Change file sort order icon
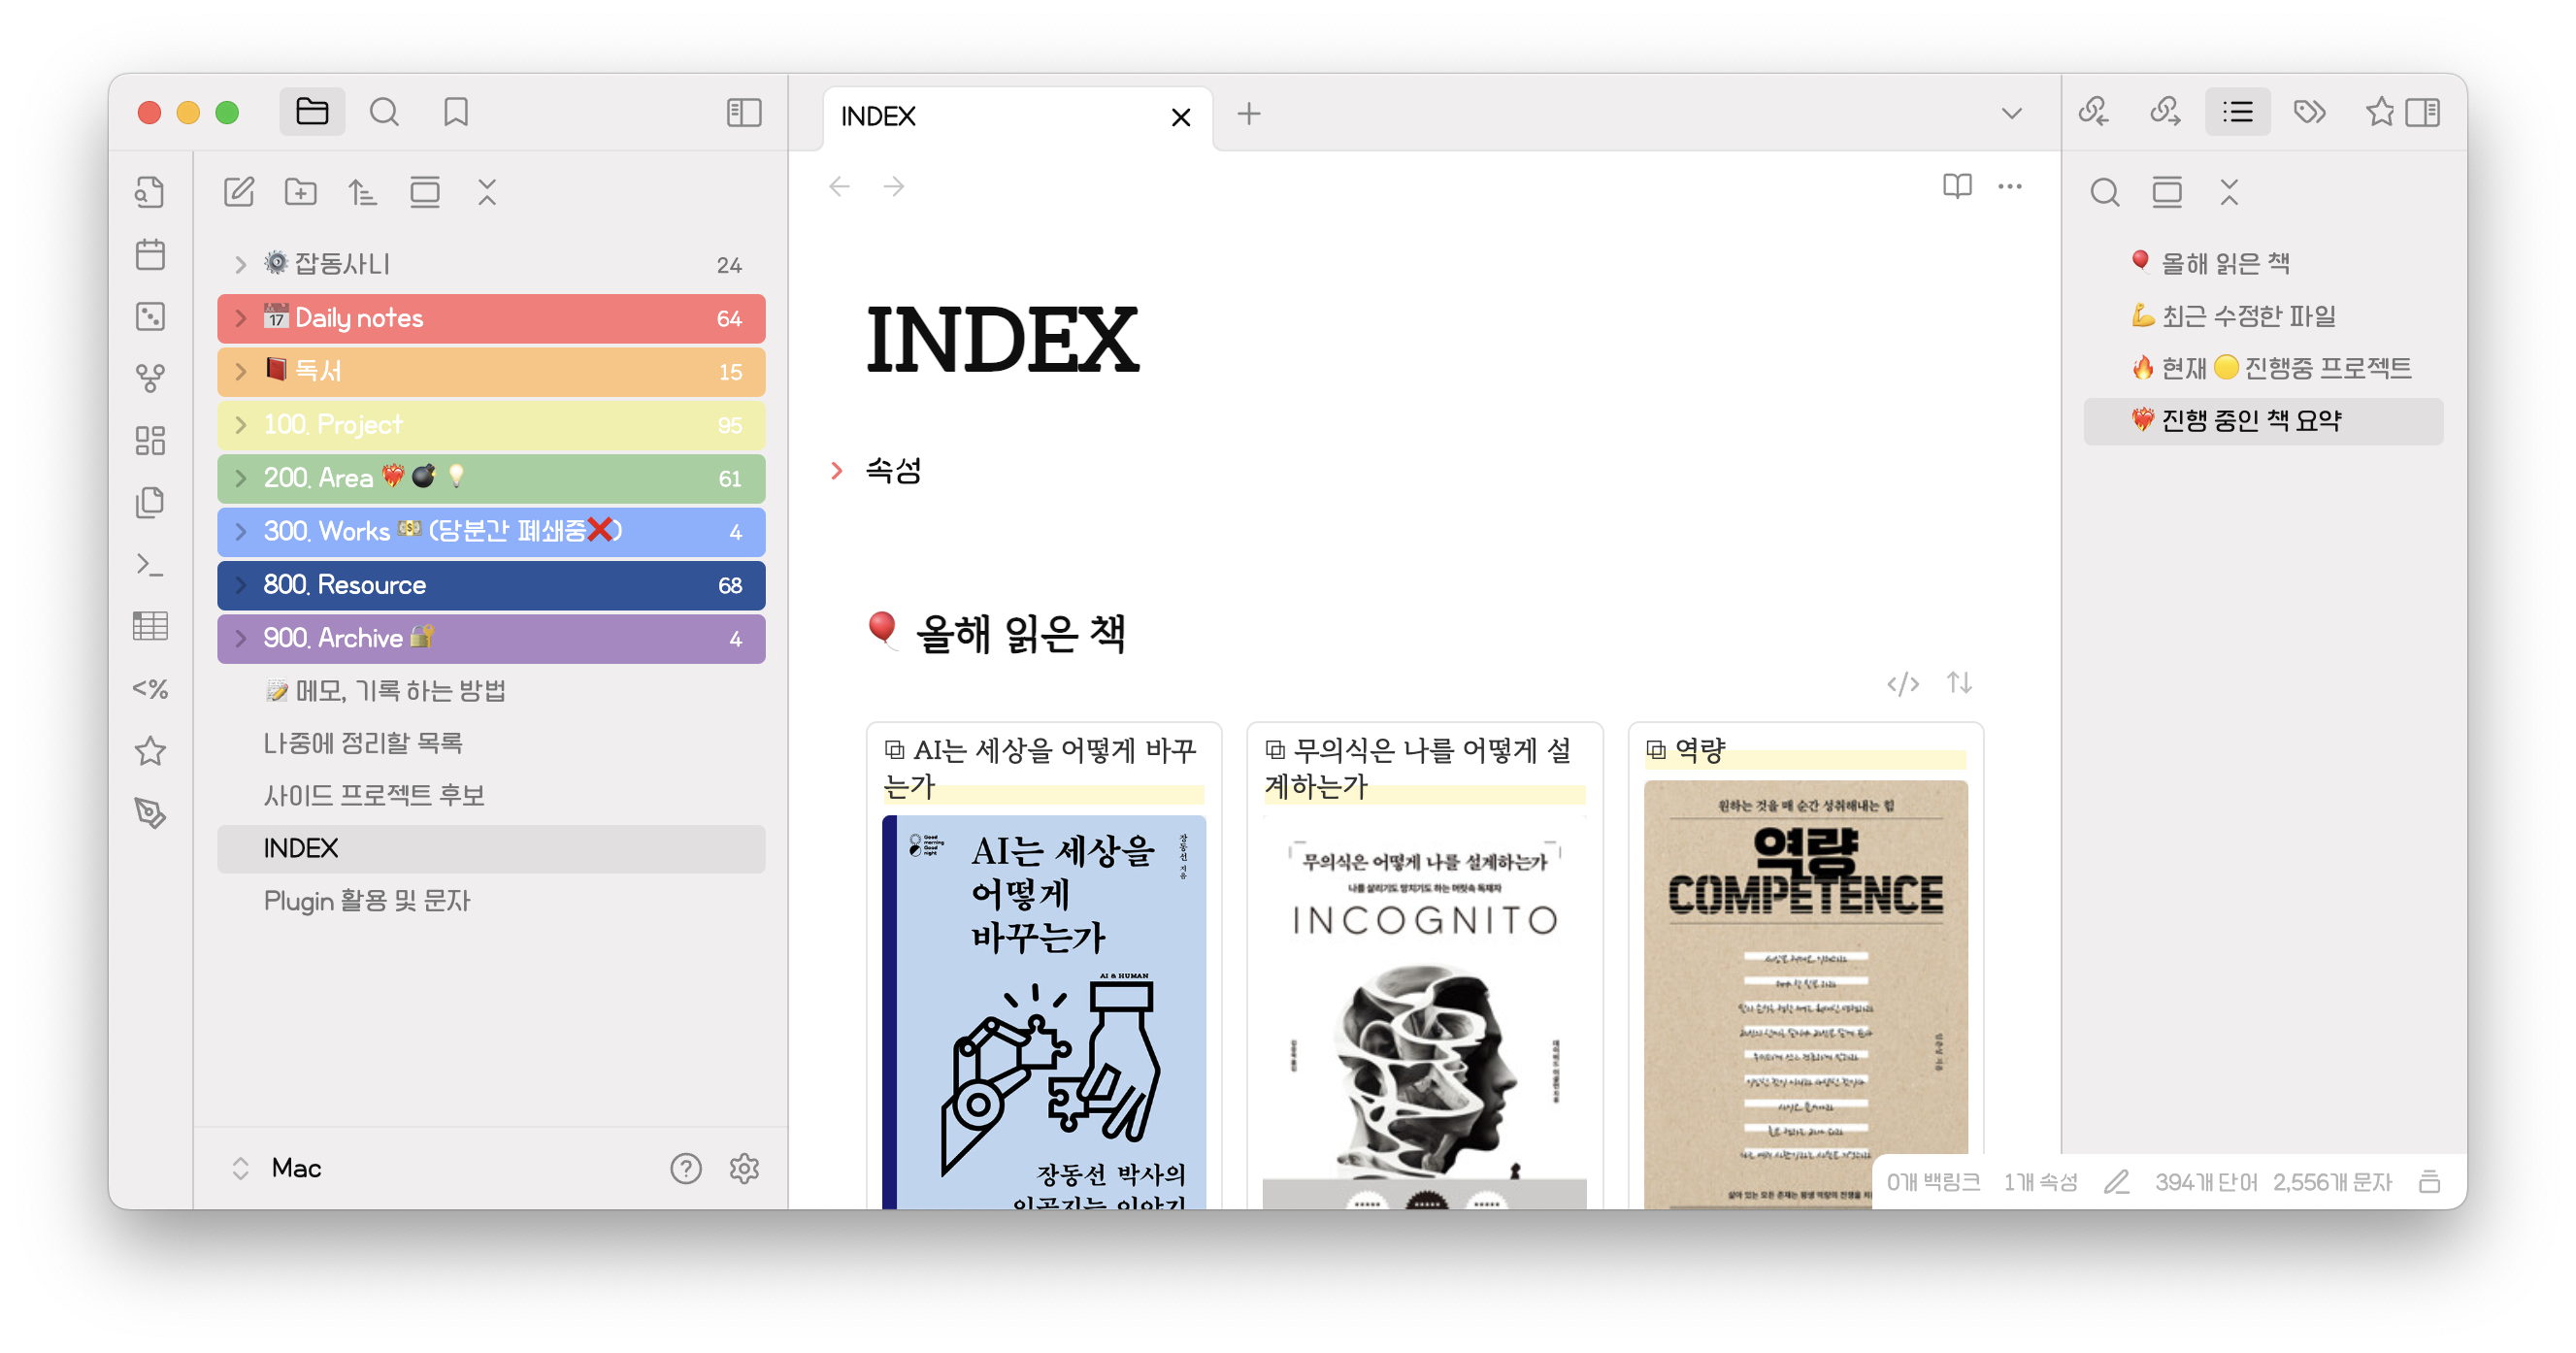Image resolution: width=2576 pixels, height=1353 pixels. point(362,191)
